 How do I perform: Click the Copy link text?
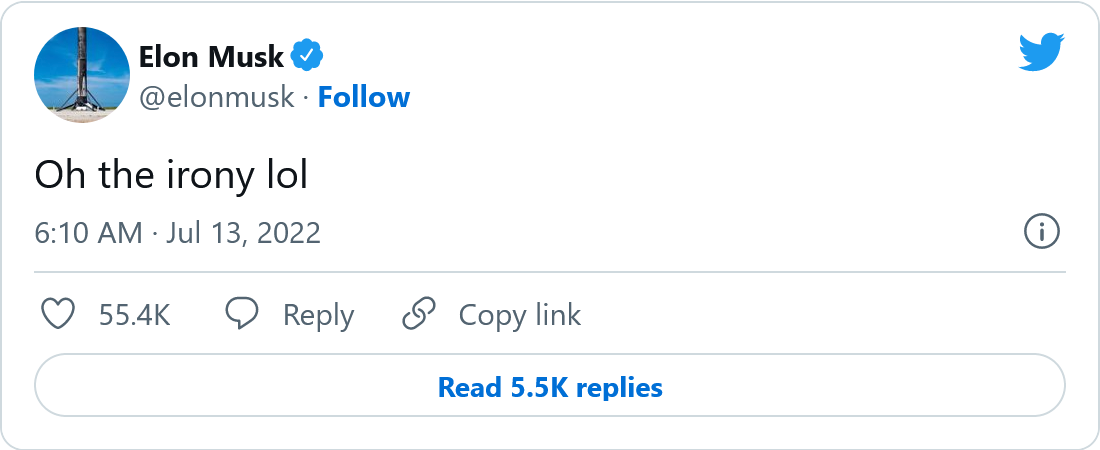tap(519, 315)
